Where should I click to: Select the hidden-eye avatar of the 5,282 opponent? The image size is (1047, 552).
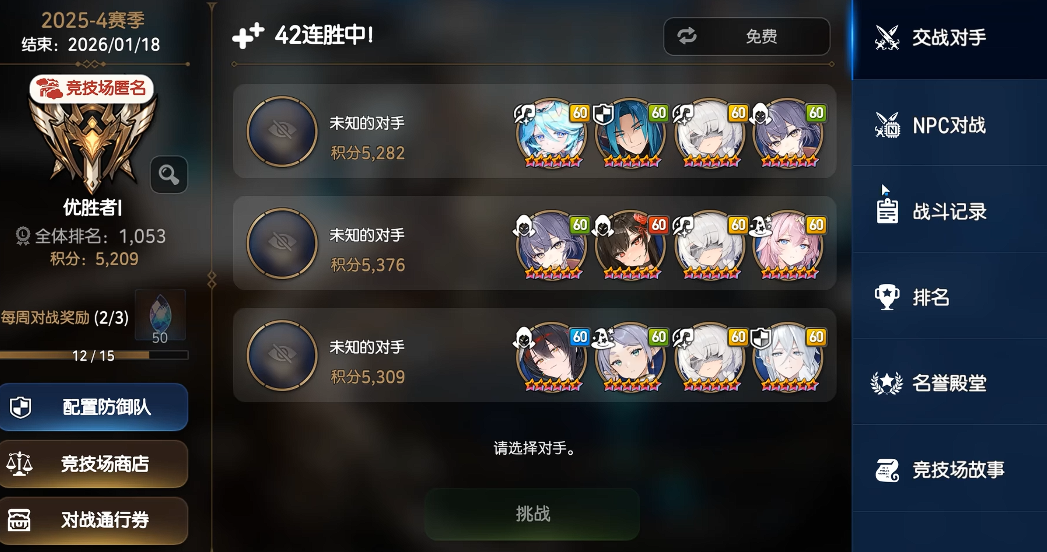tap(282, 131)
